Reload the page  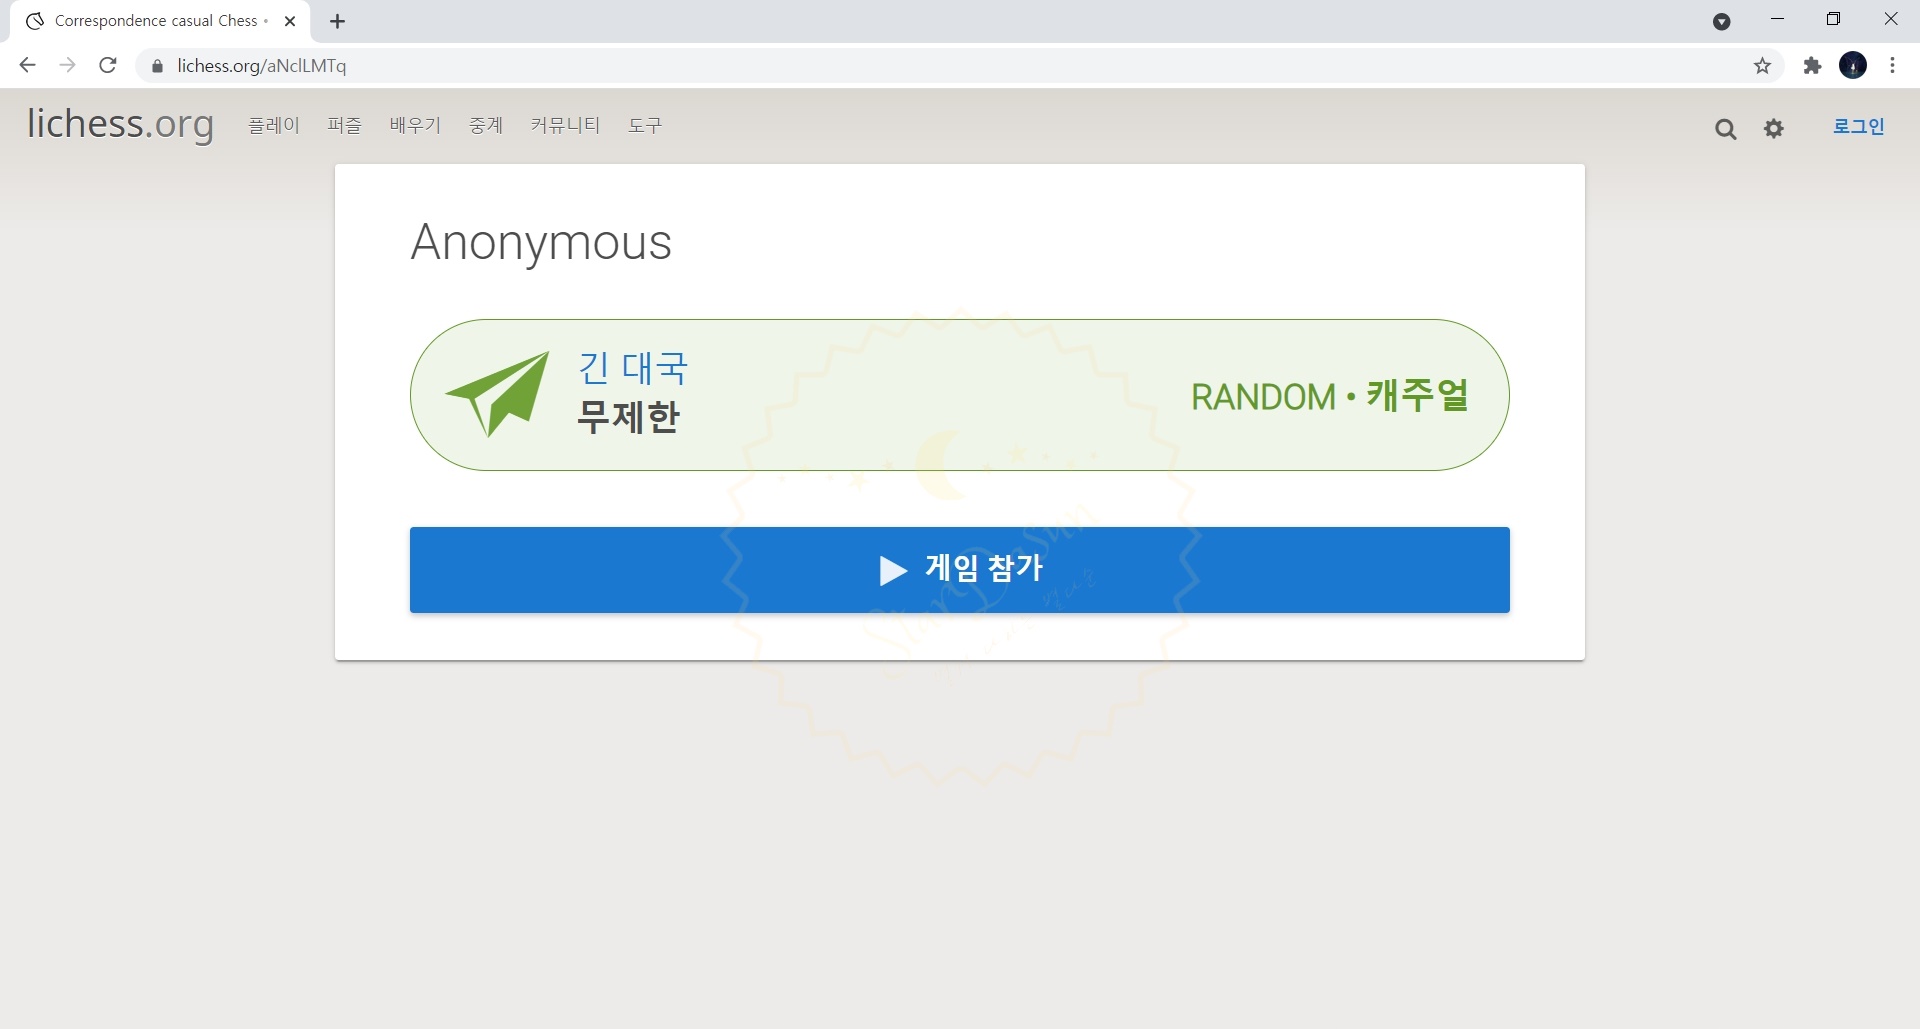point(108,66)
